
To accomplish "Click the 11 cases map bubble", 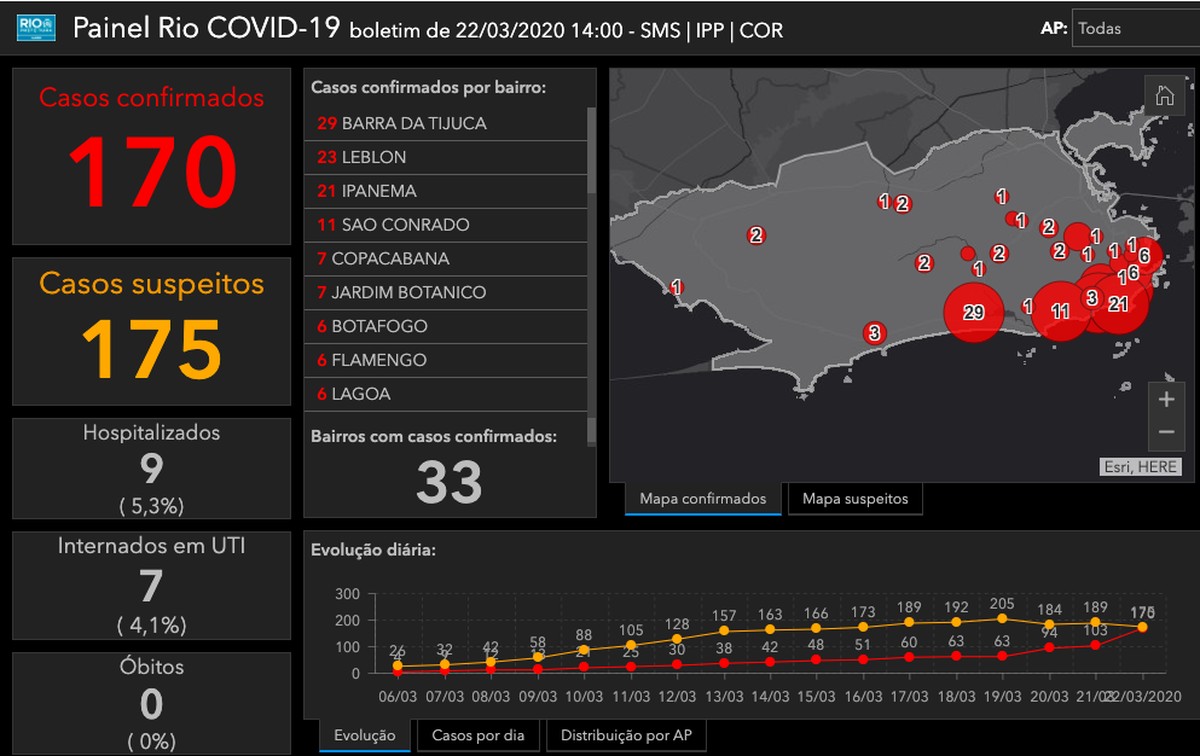I will coord(1060,312).
